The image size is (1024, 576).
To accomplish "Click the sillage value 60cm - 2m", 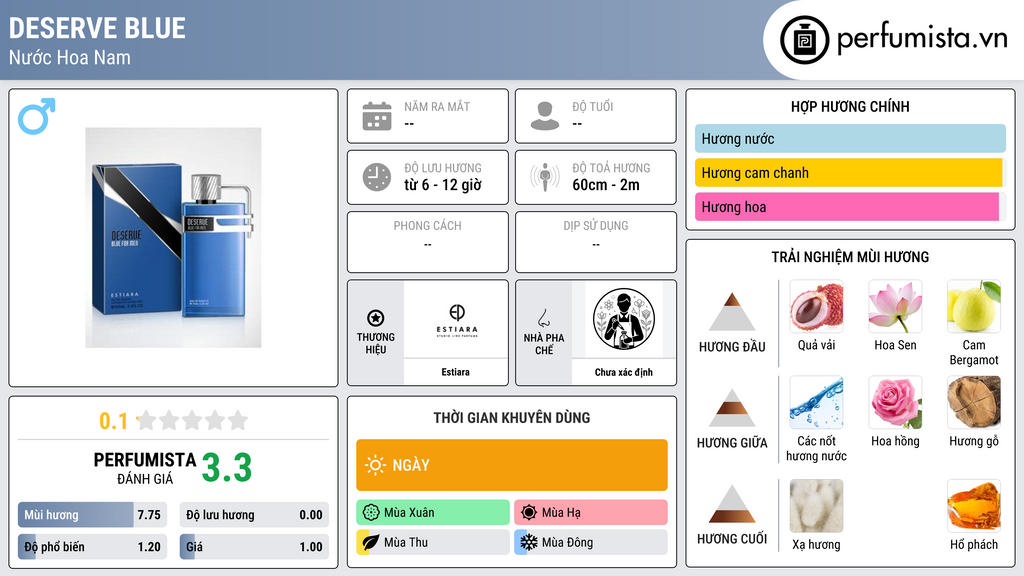I will point(606,185).
